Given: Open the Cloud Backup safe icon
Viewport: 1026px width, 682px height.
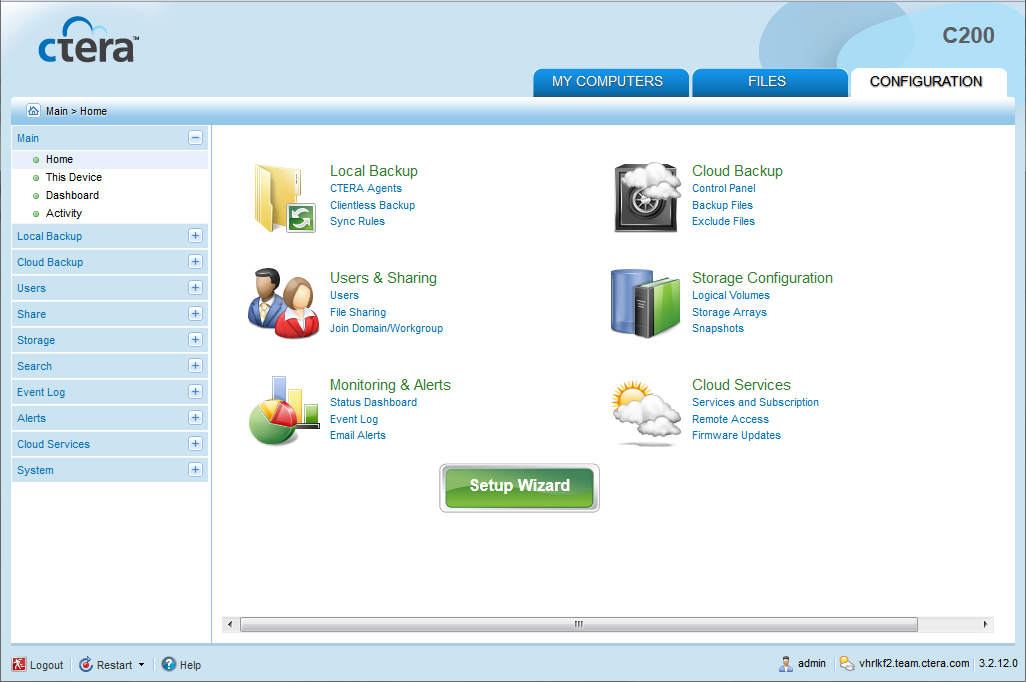Looking at the screenshot, I should (647, 197).
